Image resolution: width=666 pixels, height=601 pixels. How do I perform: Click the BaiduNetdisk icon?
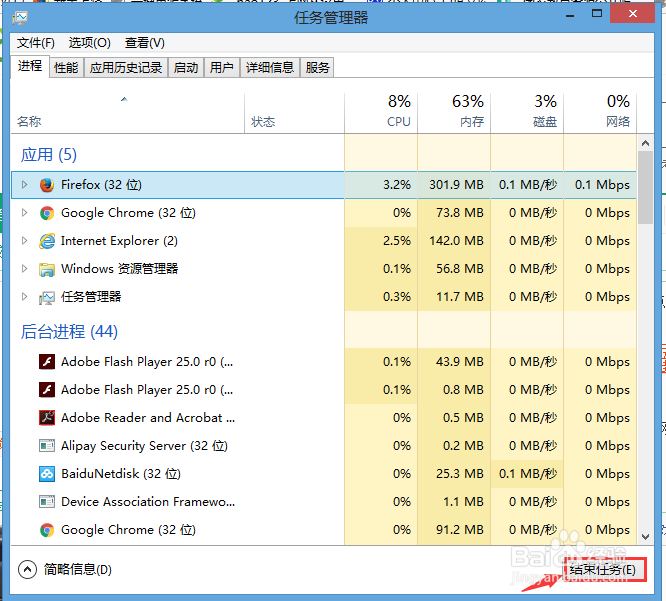pyautogui.click(x=47, y=474)
